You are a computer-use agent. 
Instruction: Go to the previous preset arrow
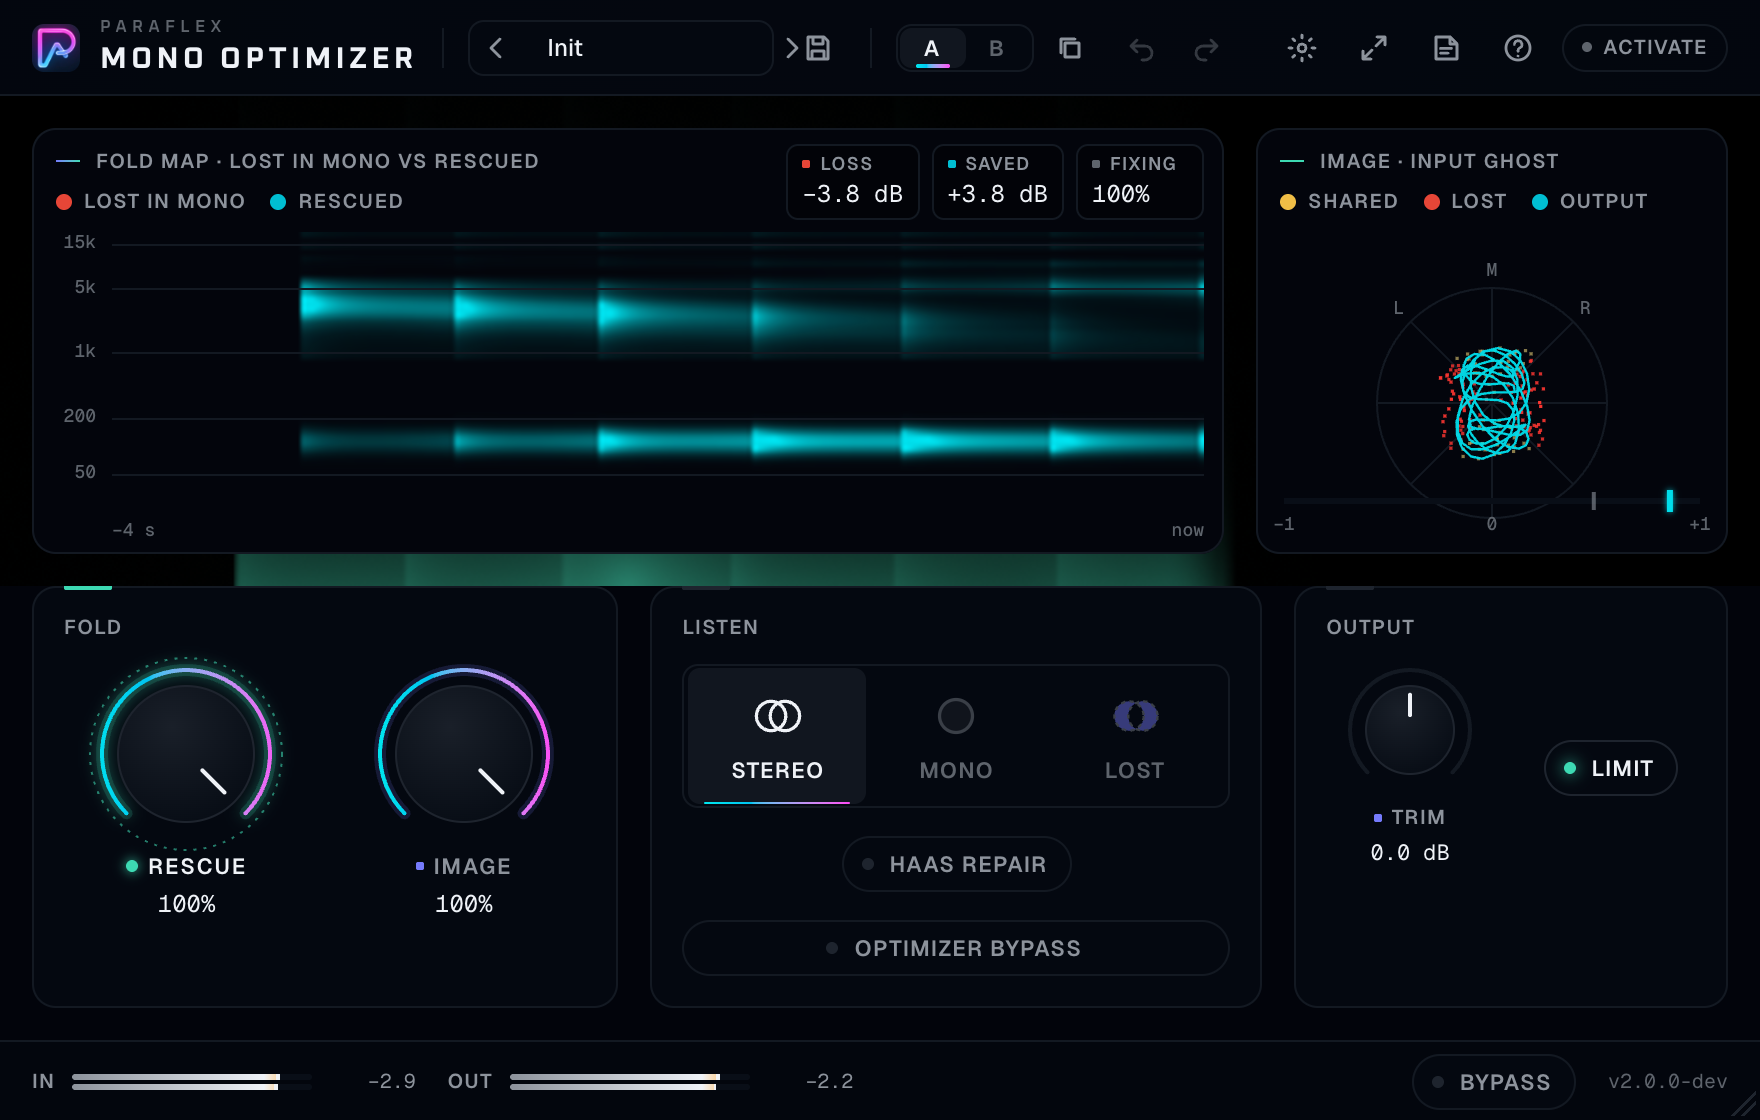[x=496, y=48]
